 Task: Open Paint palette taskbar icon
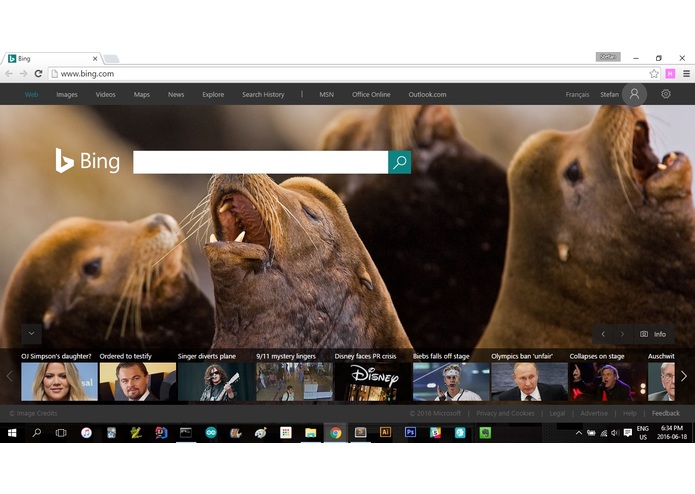click(261, 433)
